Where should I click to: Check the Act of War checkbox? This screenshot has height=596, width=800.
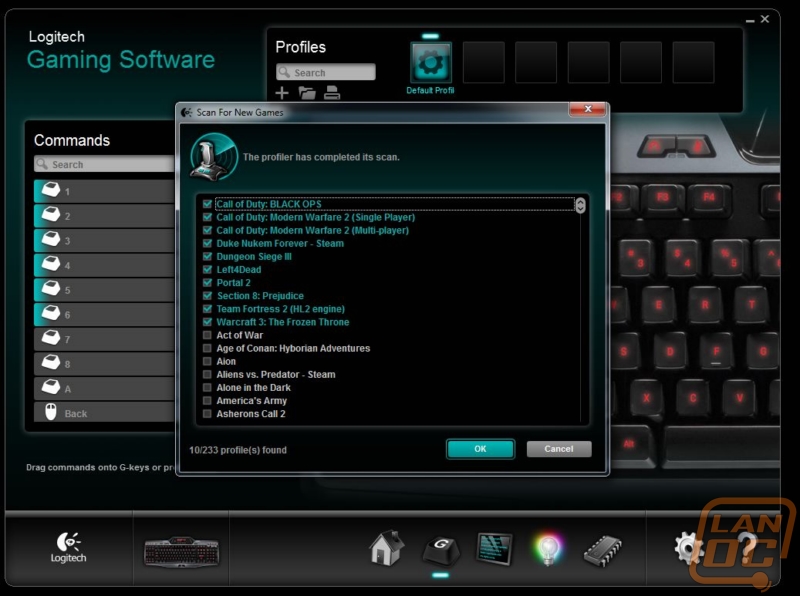pyautogui.click(x=207, y=335)
